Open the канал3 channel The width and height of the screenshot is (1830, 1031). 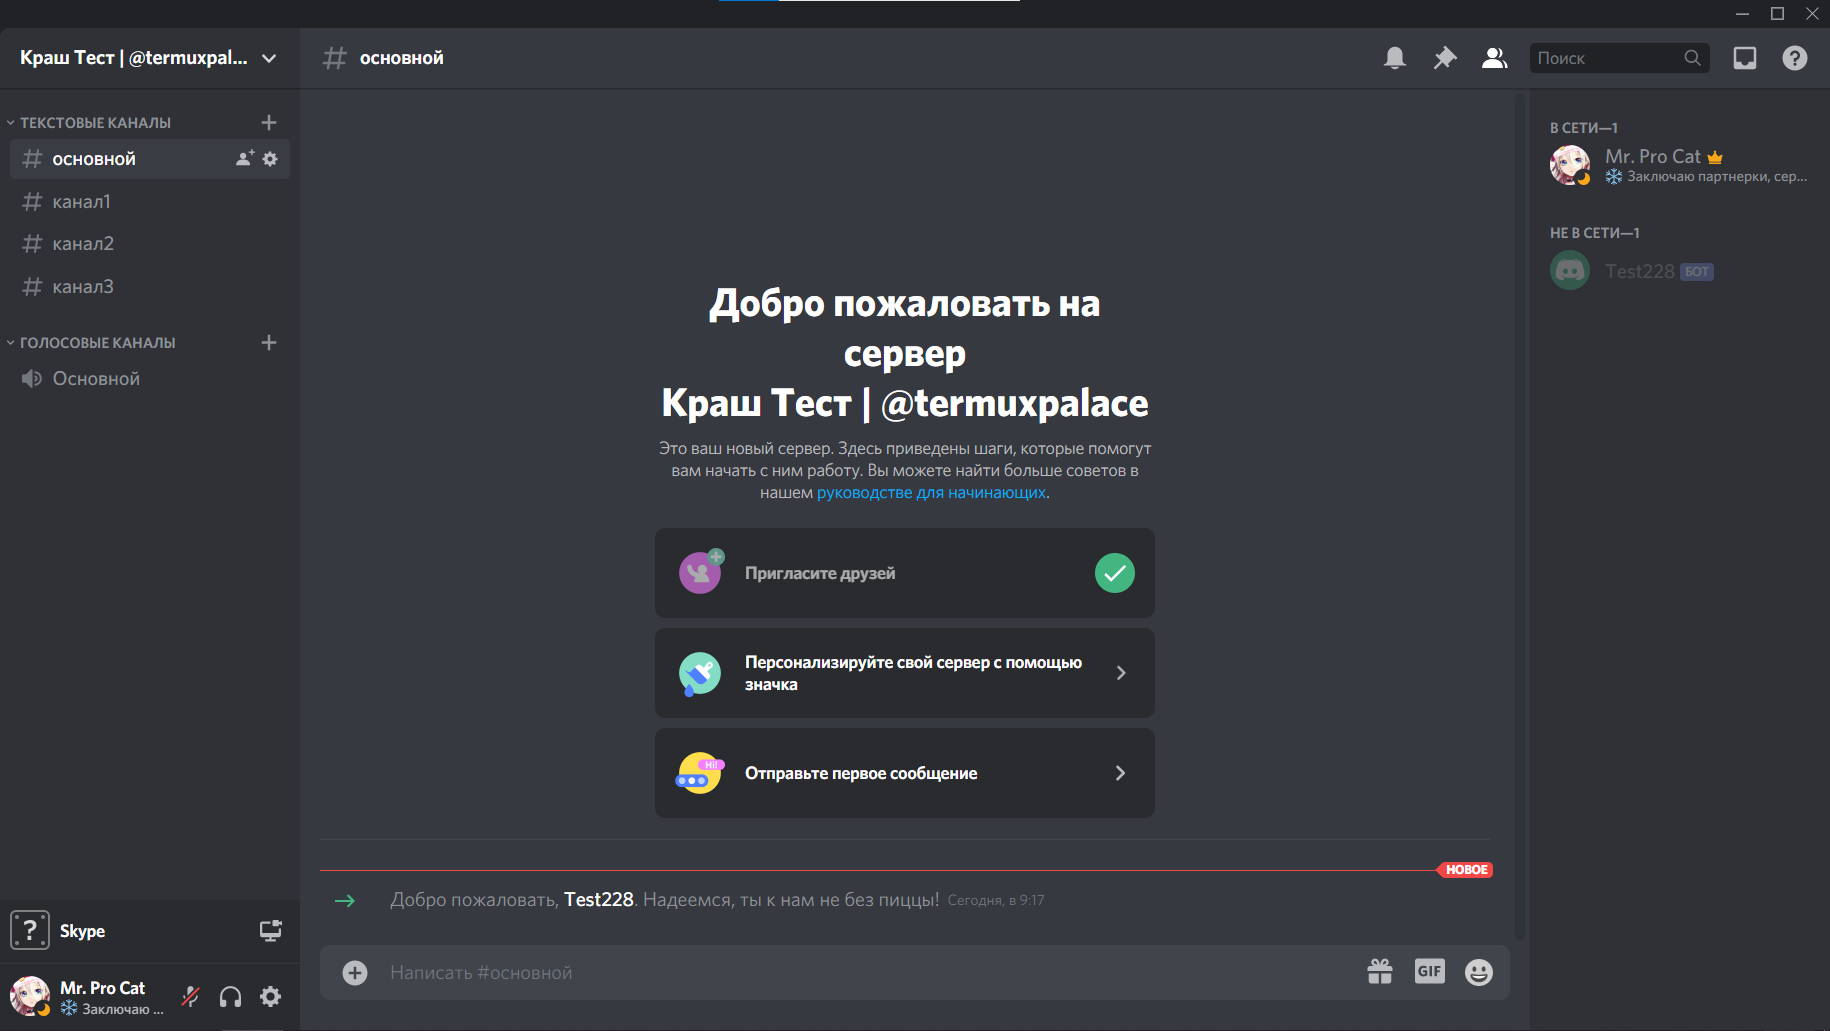(x=150, y=287)
